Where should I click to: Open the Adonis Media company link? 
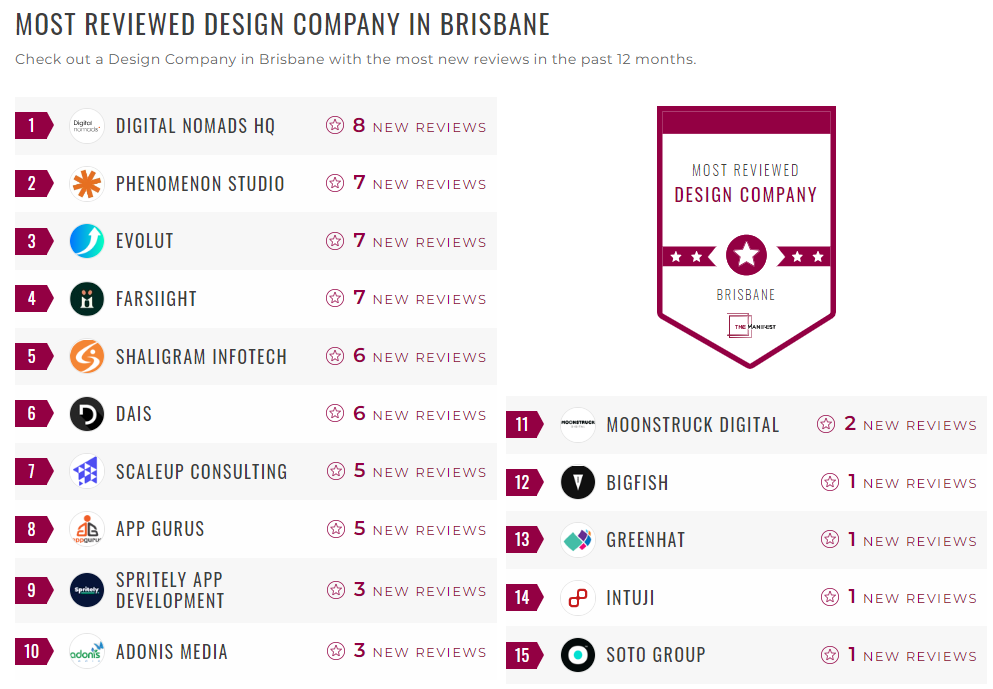pos(172,652)
